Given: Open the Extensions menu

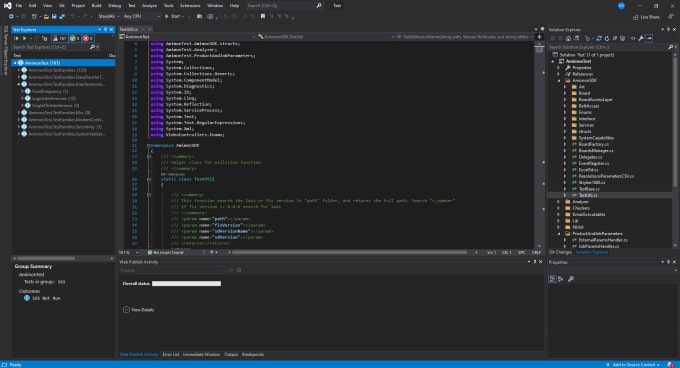Looking at the screenshot, I should (x=190, y=6).
